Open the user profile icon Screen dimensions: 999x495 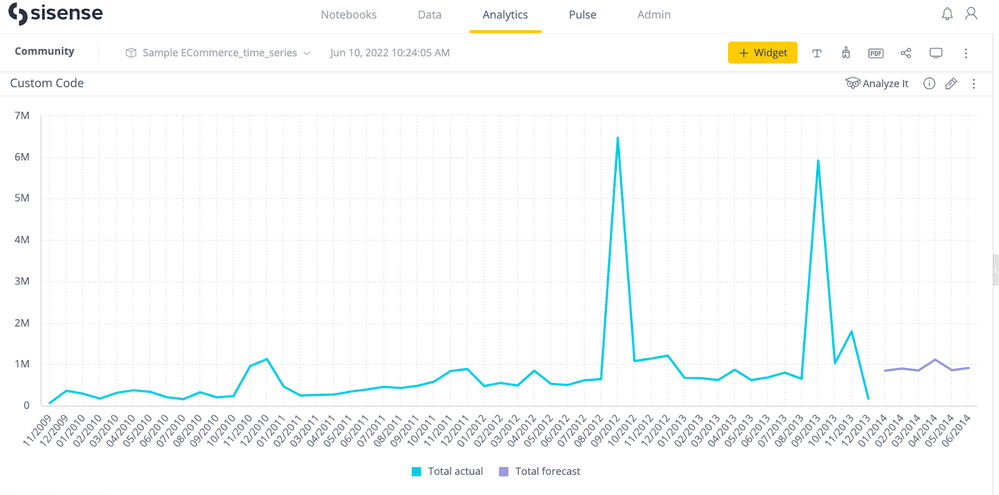[971, 14]
